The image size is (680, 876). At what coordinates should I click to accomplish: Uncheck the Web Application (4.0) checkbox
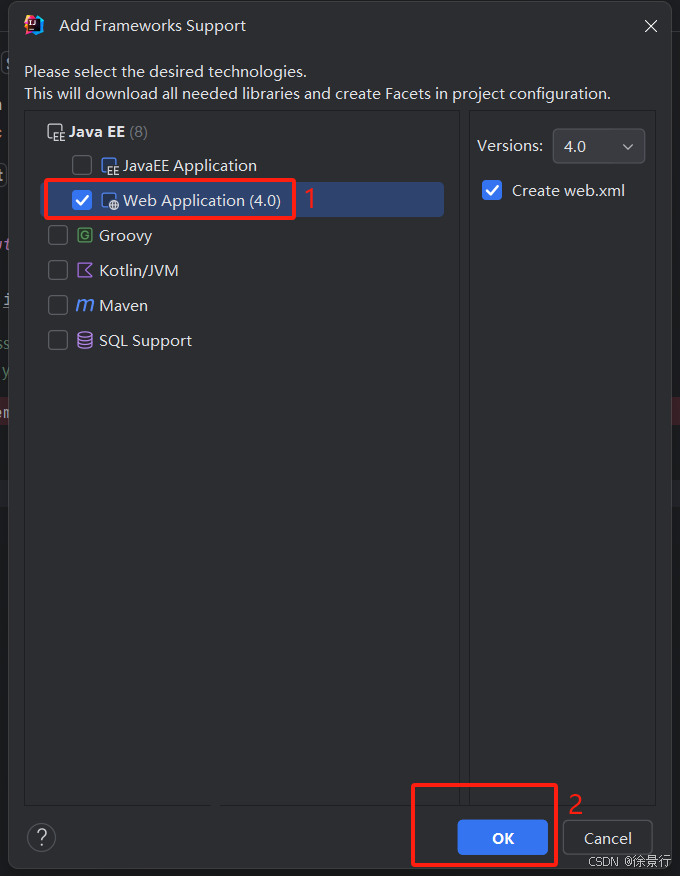click(82, 200)
